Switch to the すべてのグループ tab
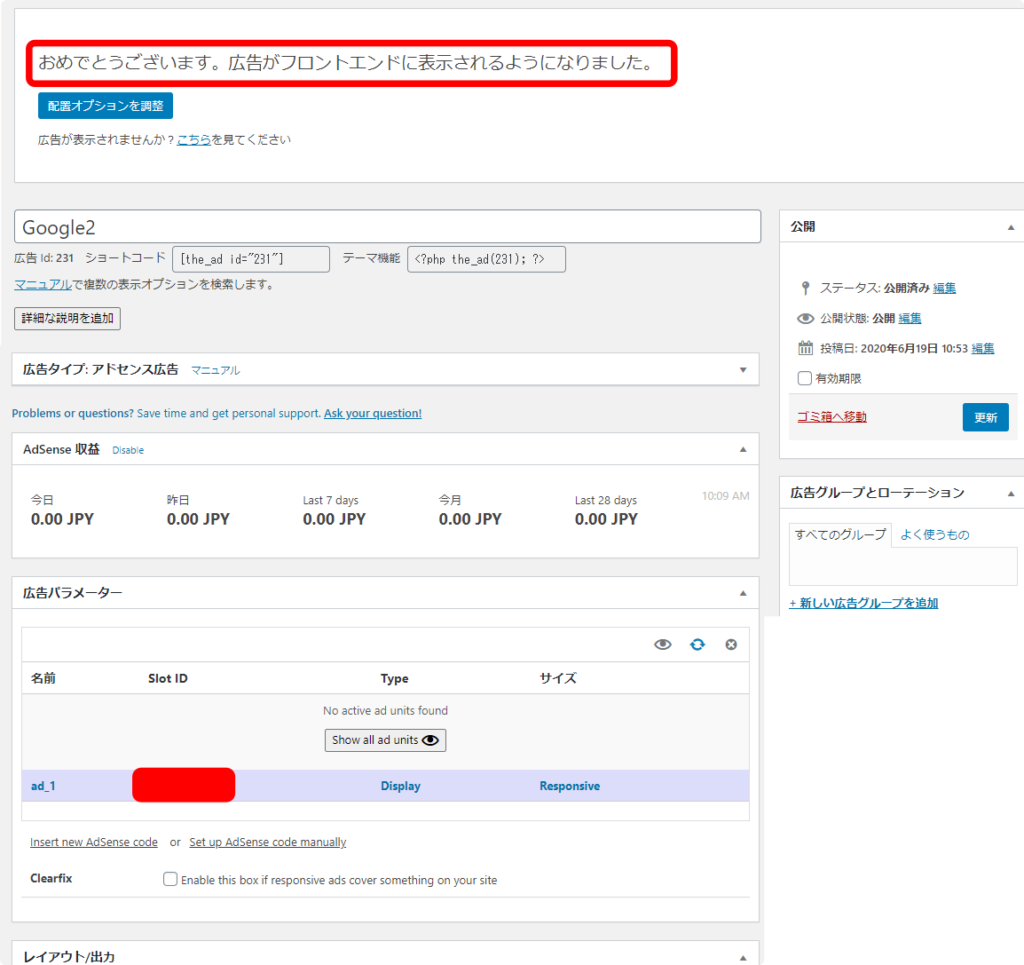 (840, 535)
